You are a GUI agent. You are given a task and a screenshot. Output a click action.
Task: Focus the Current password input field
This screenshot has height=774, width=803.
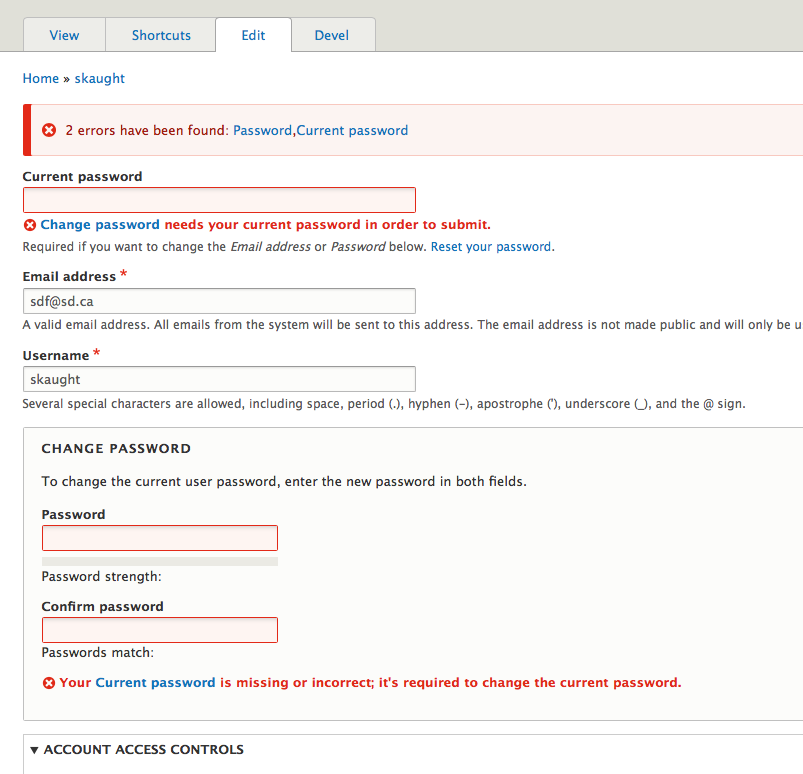(219, 200)
